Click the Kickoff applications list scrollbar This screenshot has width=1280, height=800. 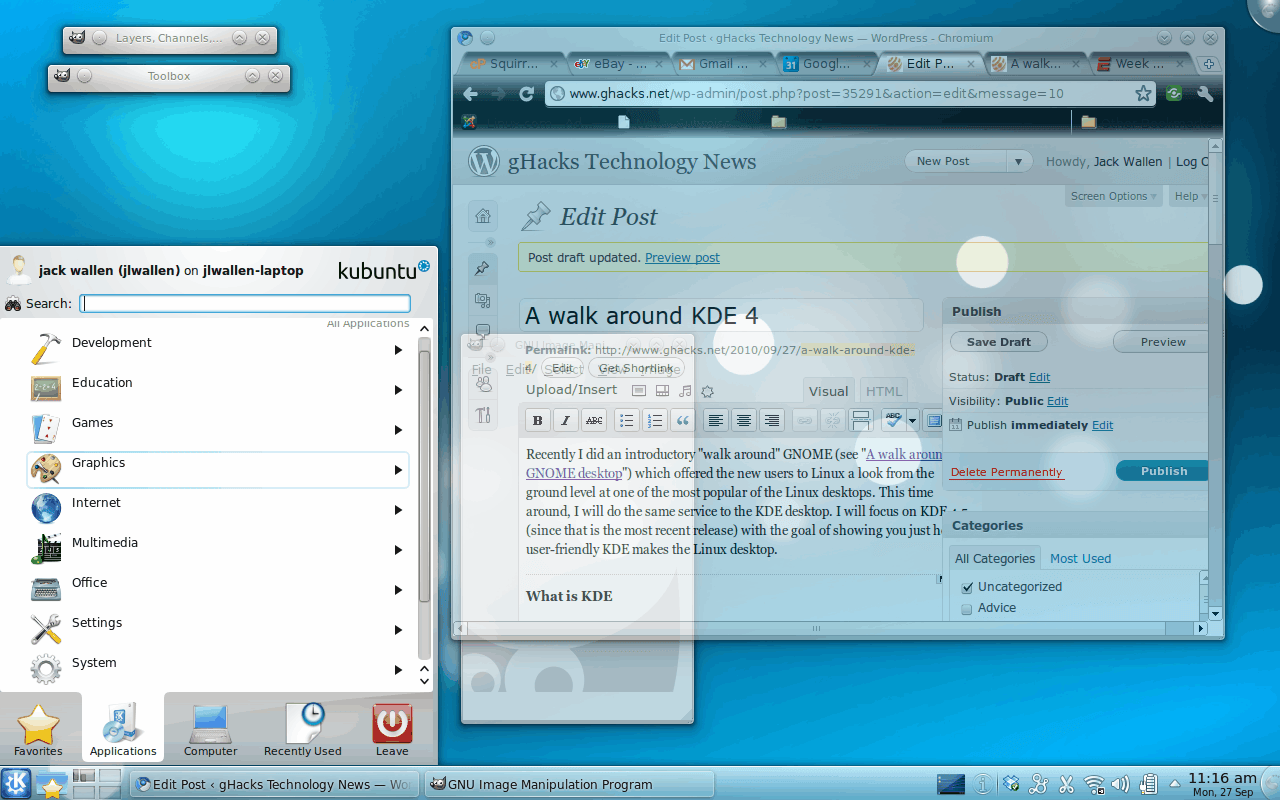tap(424, 470)
